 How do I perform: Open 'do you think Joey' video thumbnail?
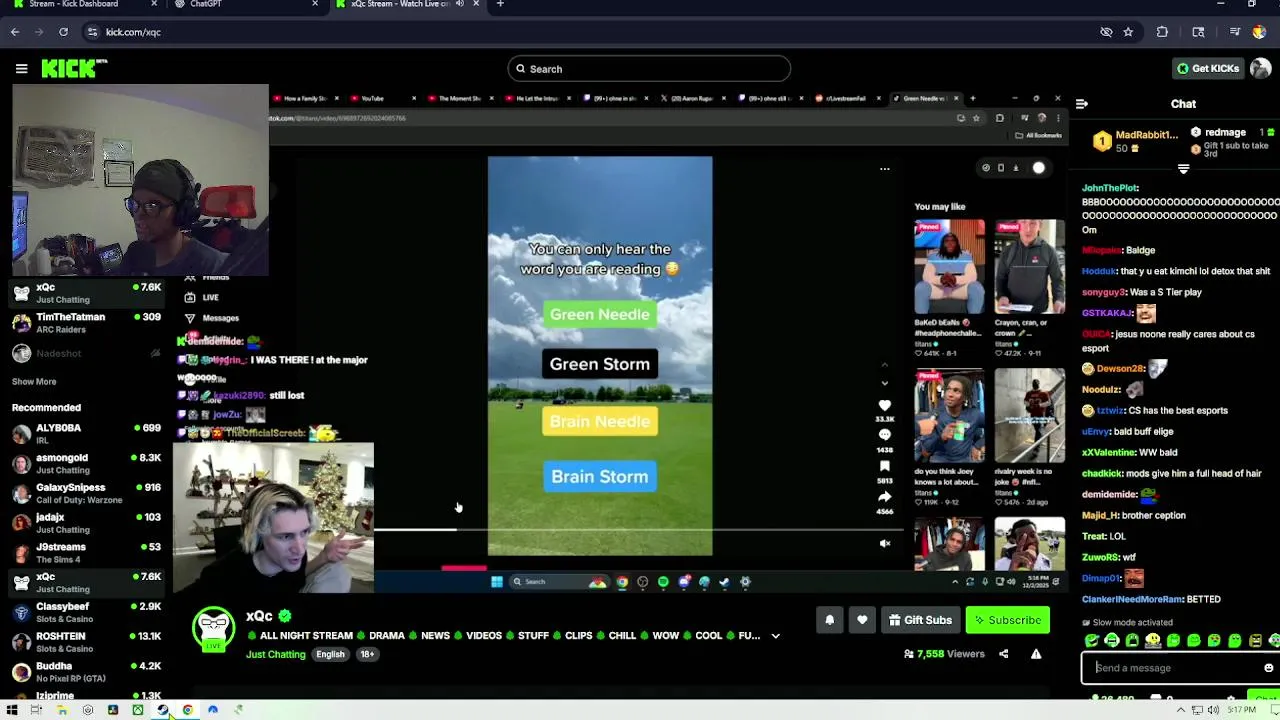949,416
